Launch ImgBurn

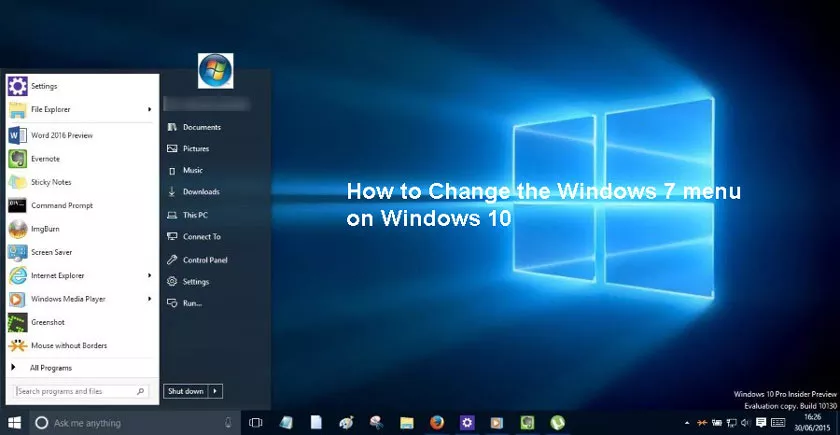tap(82, 229)
